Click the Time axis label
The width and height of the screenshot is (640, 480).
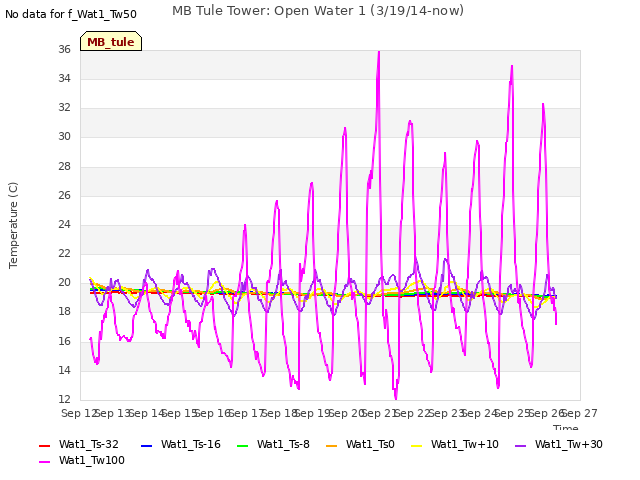pos(566,427)
